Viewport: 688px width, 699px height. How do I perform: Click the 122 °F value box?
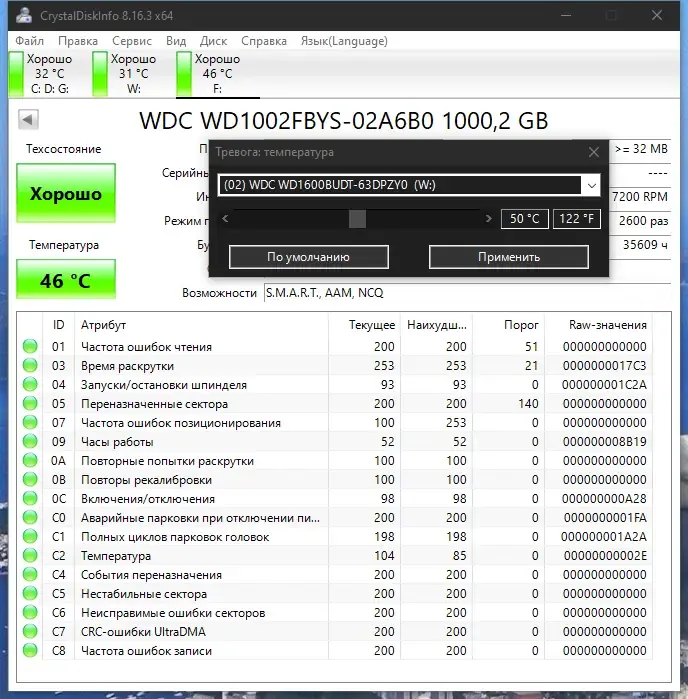(x=577, y=219)
